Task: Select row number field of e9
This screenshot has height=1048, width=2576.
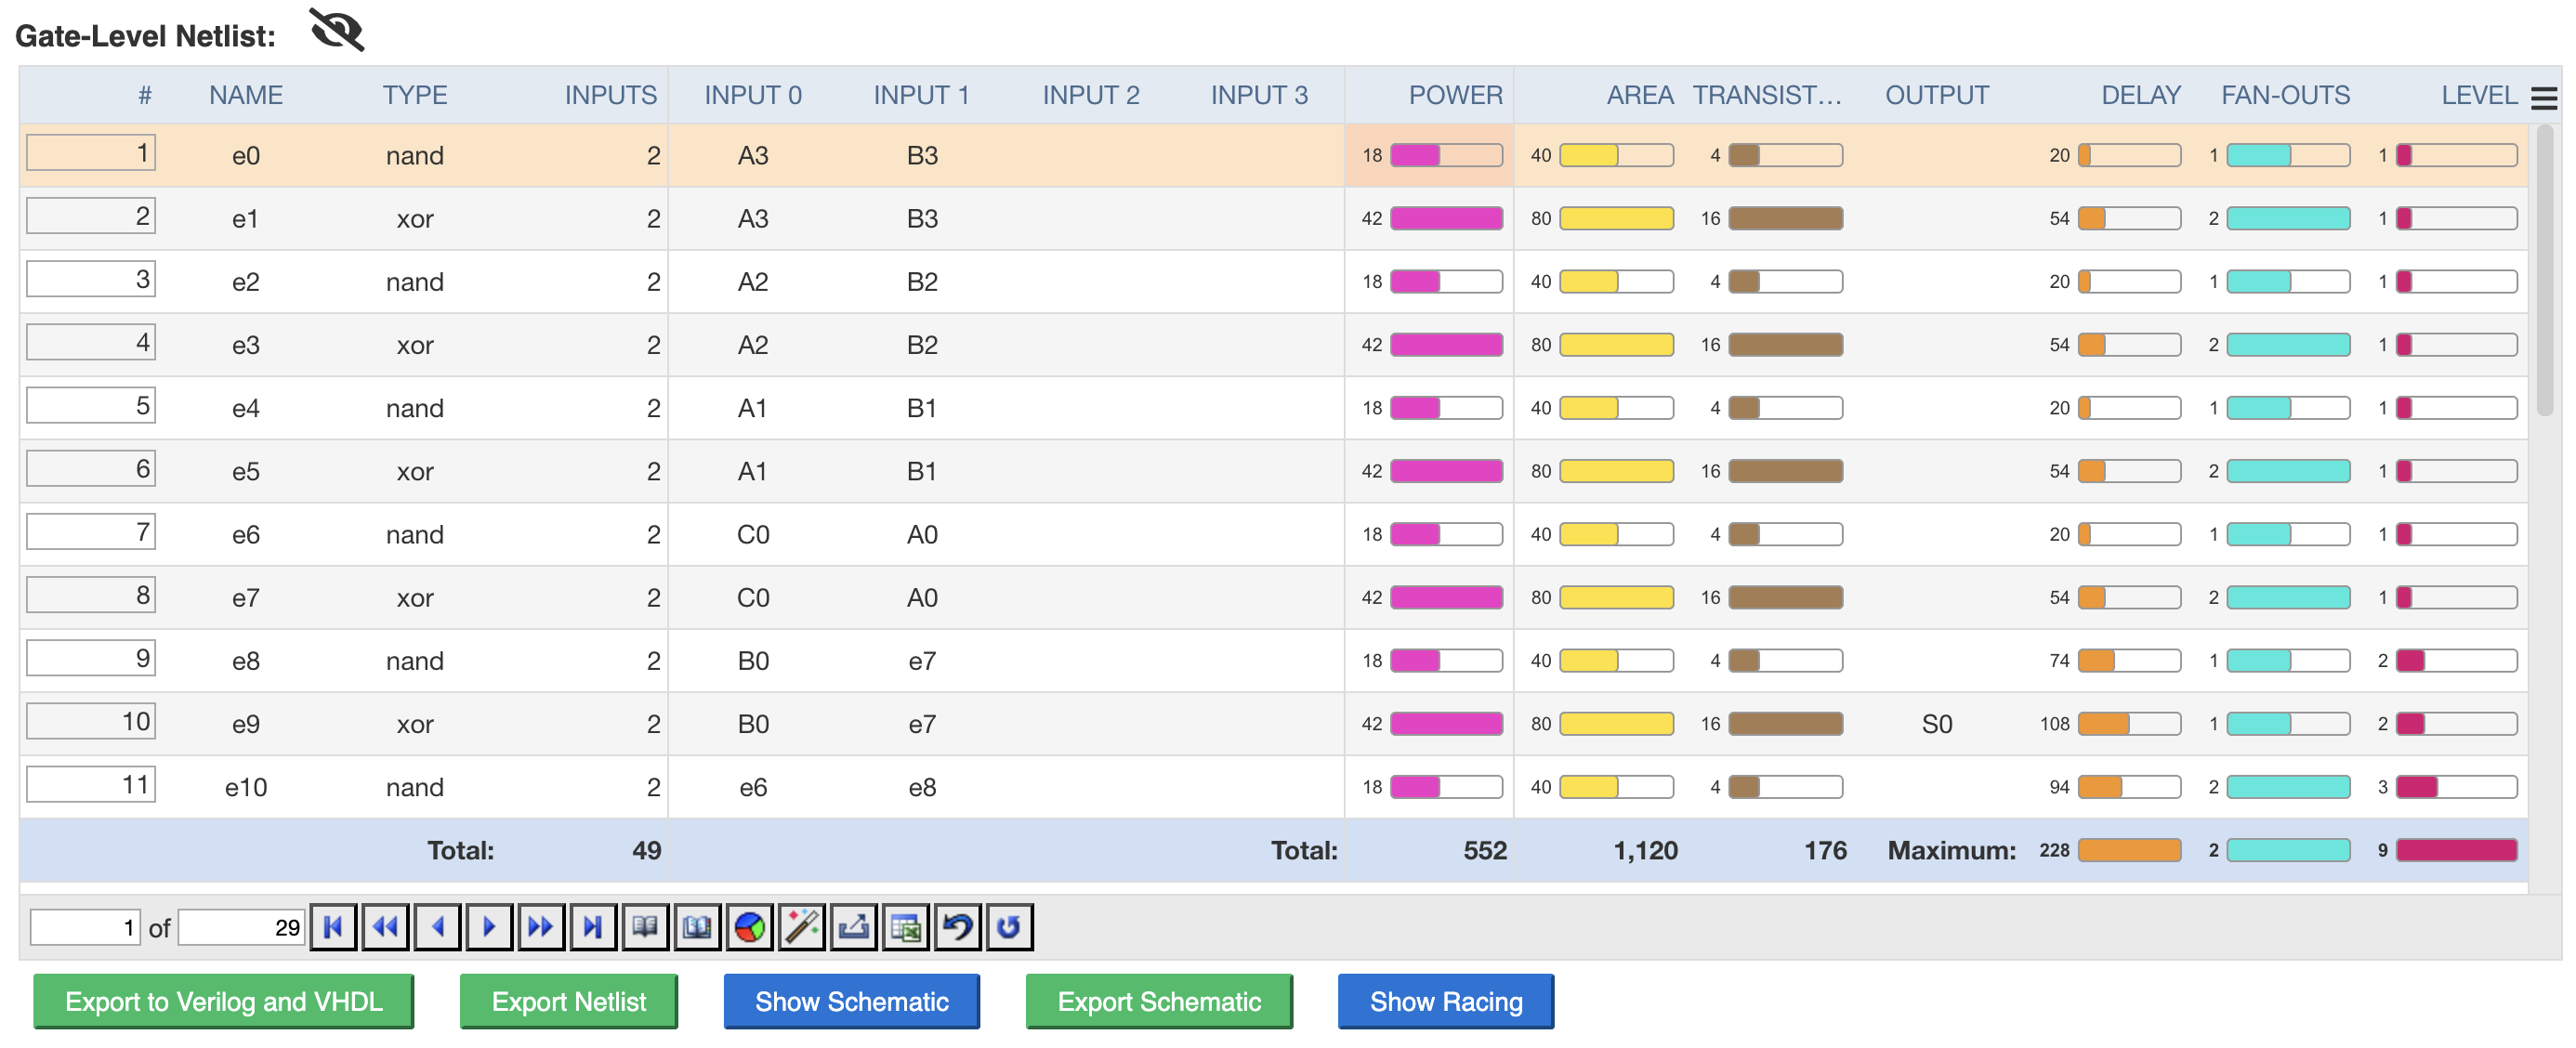Action: point(91,721)
